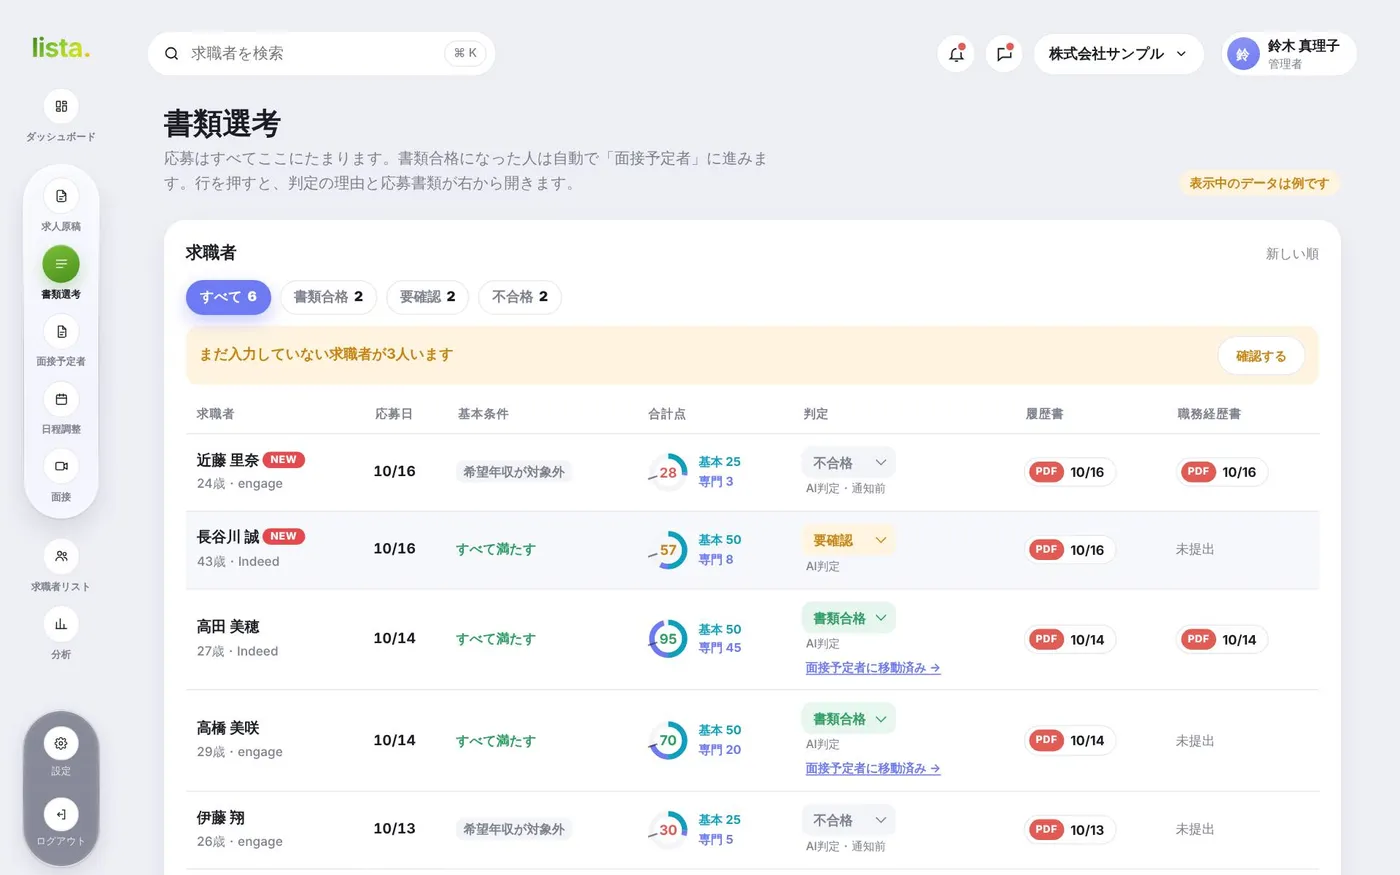Click the 求職者を検索 search field

click(321, 53)
